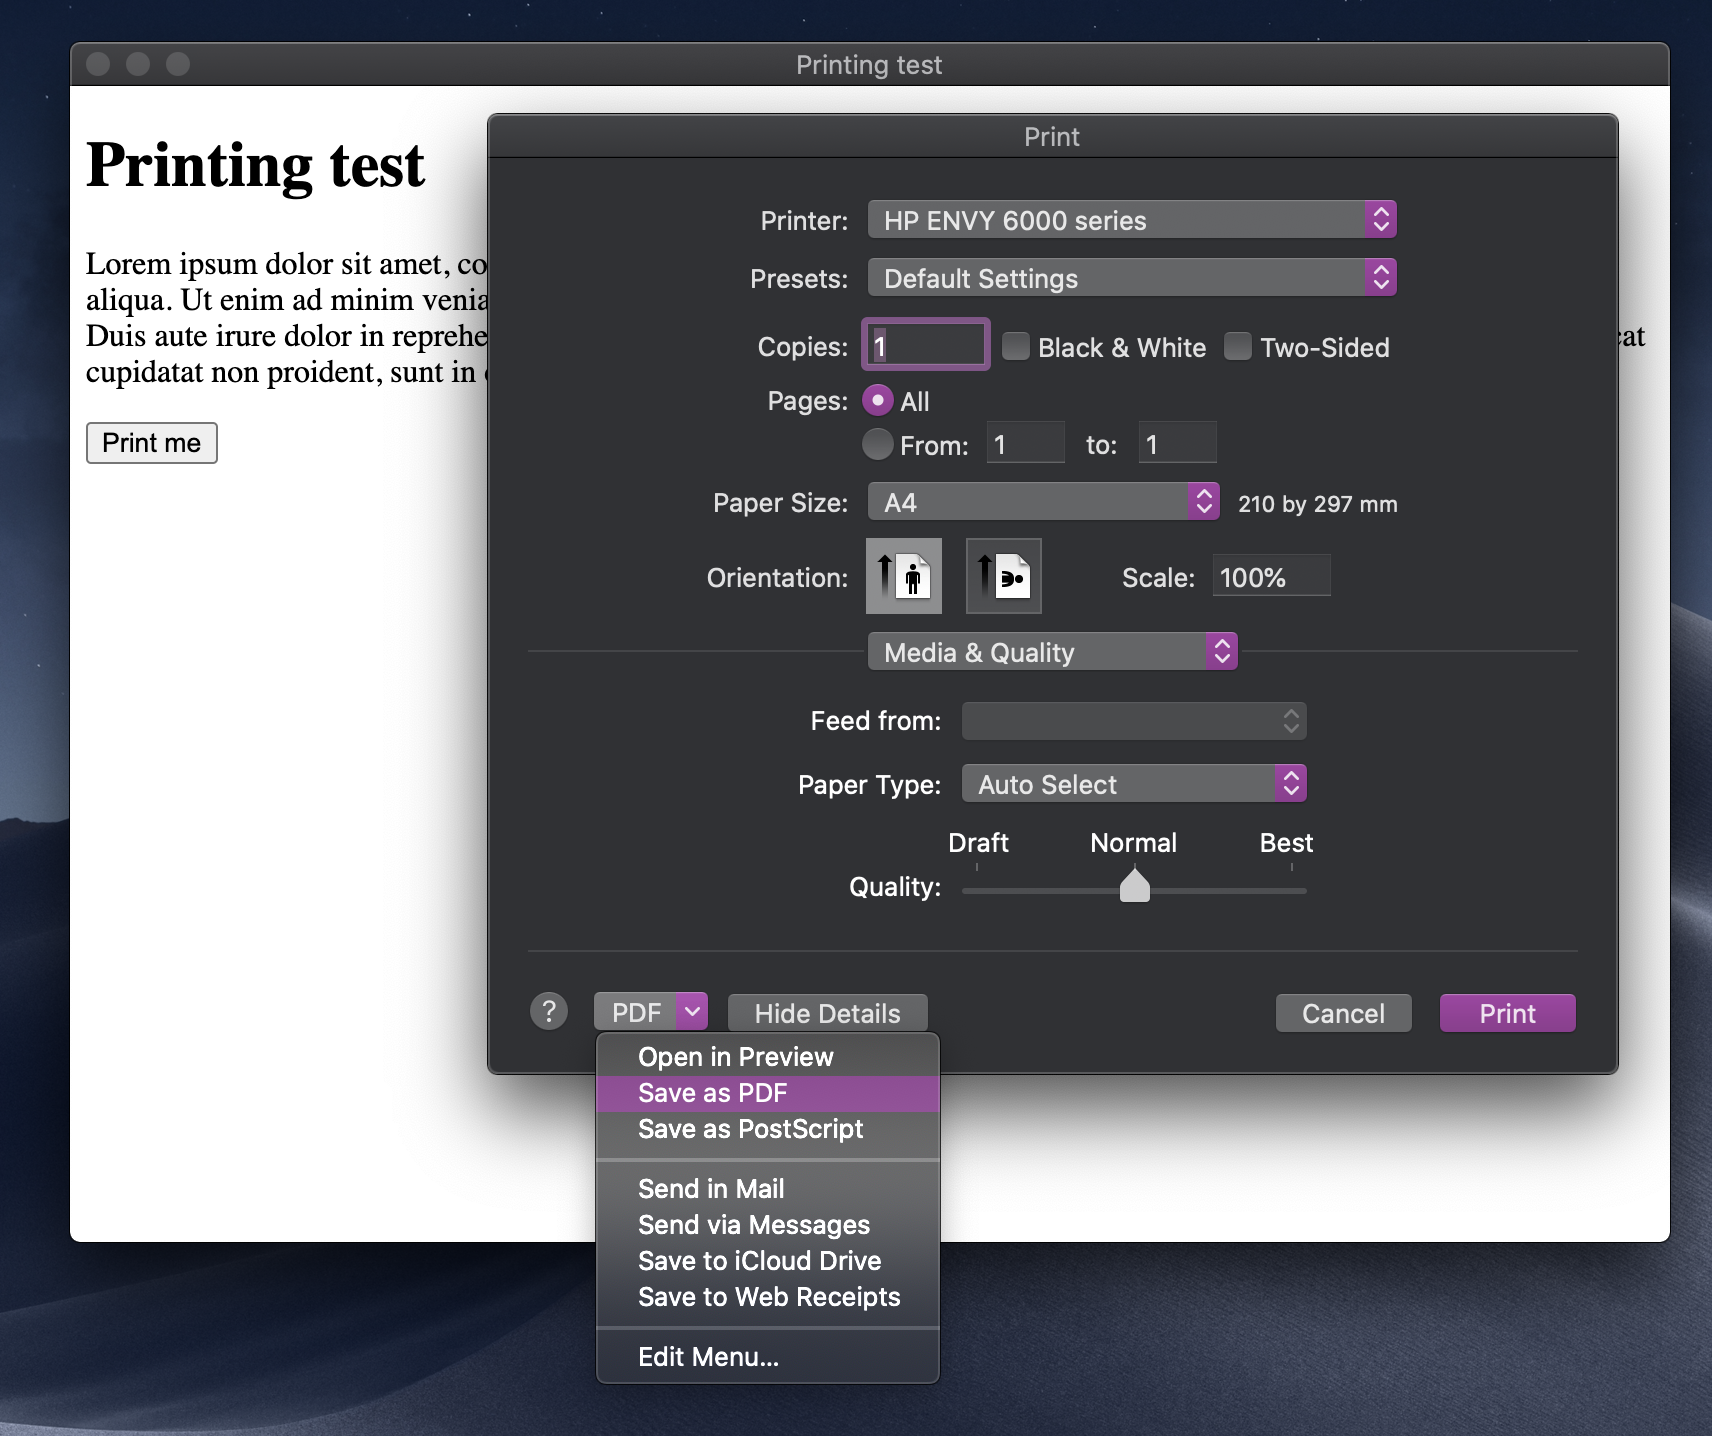Viewport: 1712px width, 1436px height.
Task: Click the purple Print button
Action: 1507,1013
